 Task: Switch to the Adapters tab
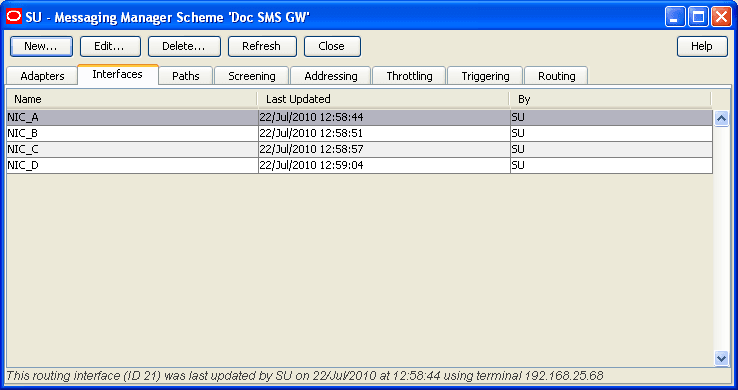coord(42,76)
